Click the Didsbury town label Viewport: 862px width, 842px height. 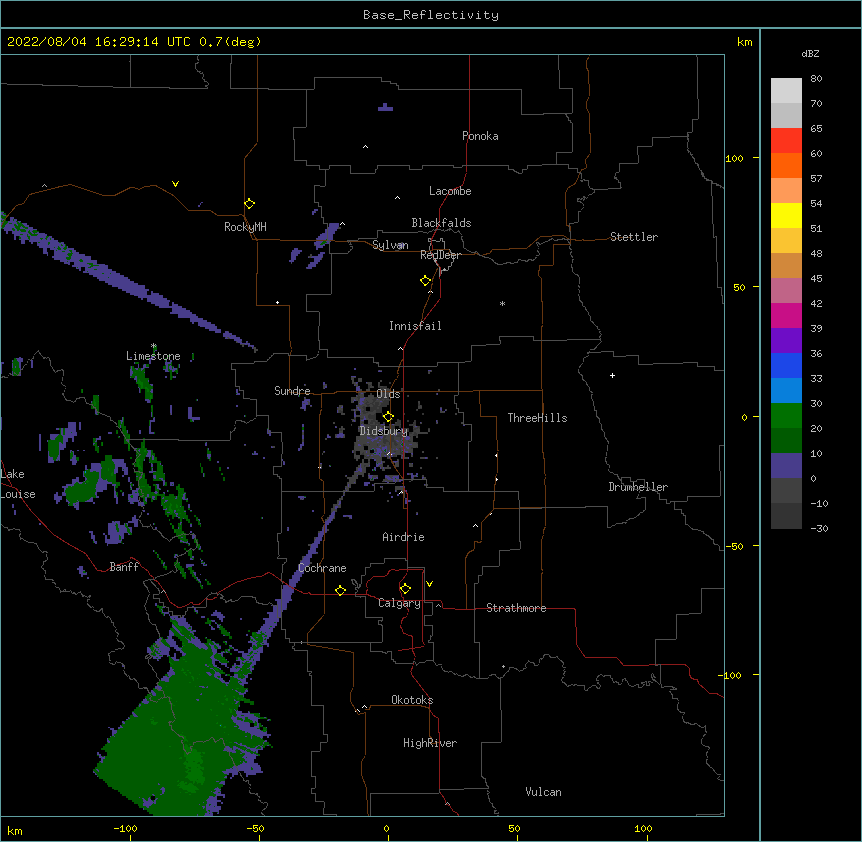383,431
